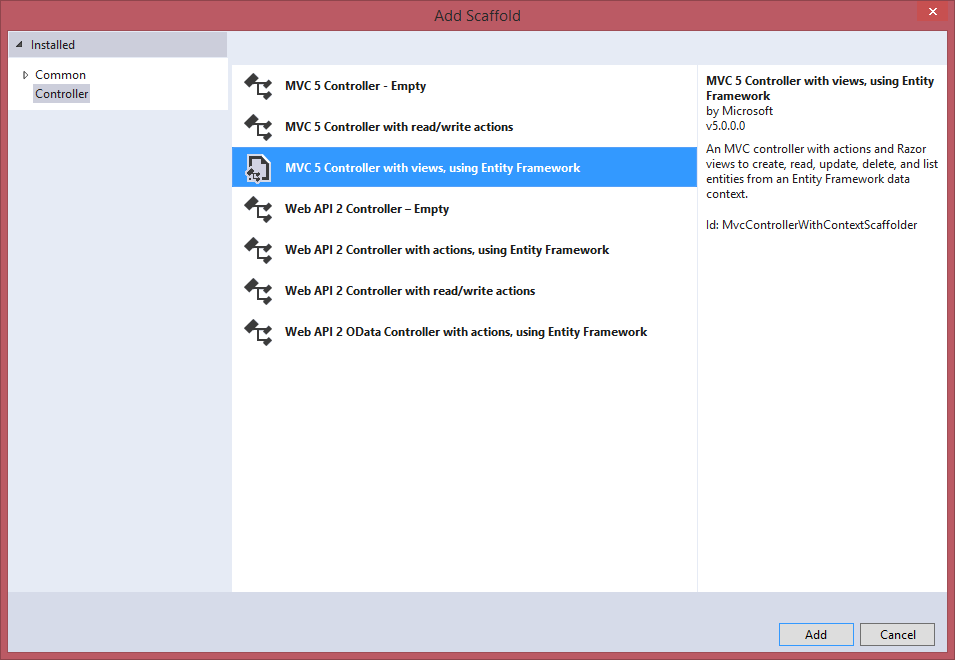Click icon of MVC 5 Controller with views, Entity Framework
This screenshot has height=660, width=955.
[x=258, y=168]
